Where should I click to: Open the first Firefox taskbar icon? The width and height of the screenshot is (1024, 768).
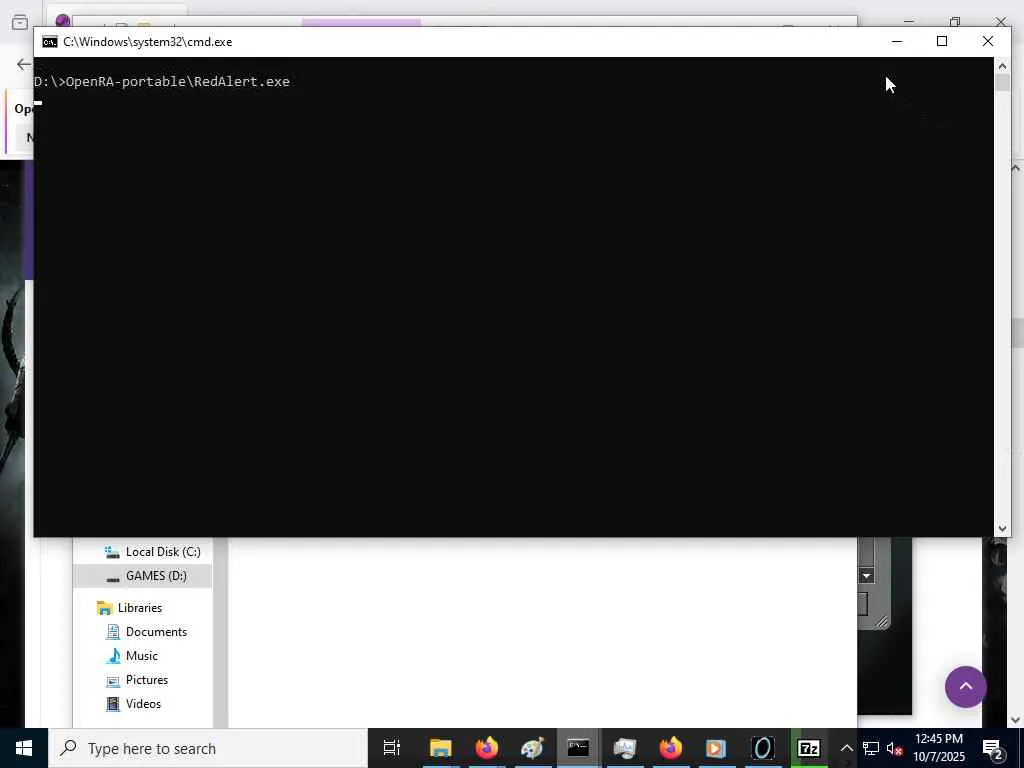(x=487, y=748)
